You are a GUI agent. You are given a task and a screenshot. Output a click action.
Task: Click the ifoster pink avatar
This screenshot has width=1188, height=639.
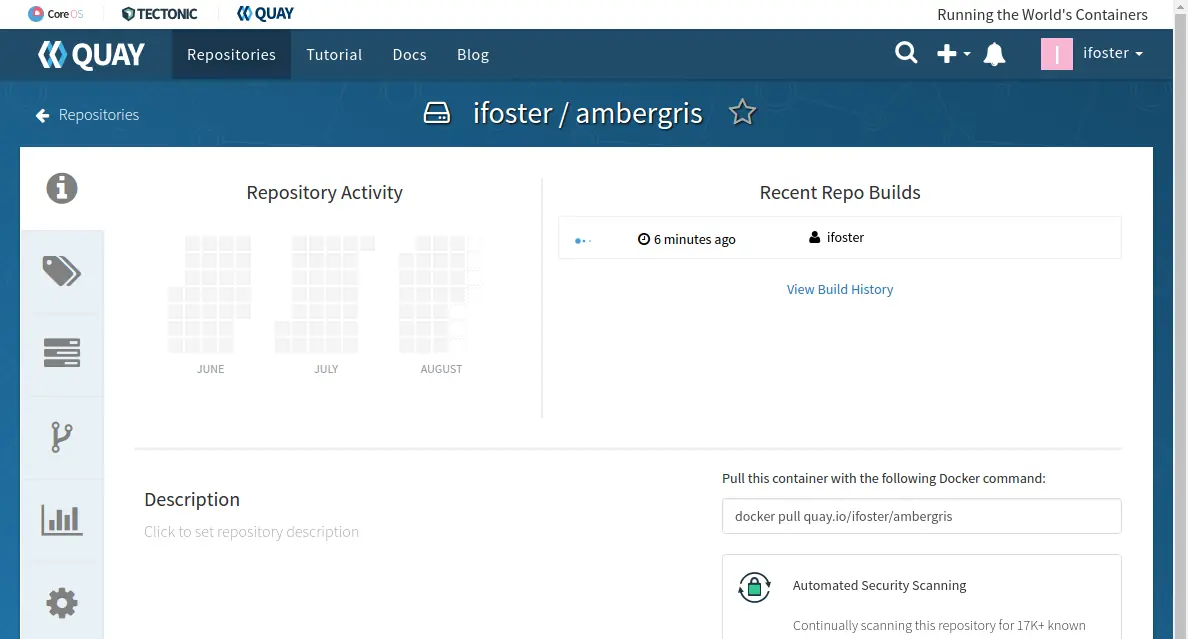1057,54
